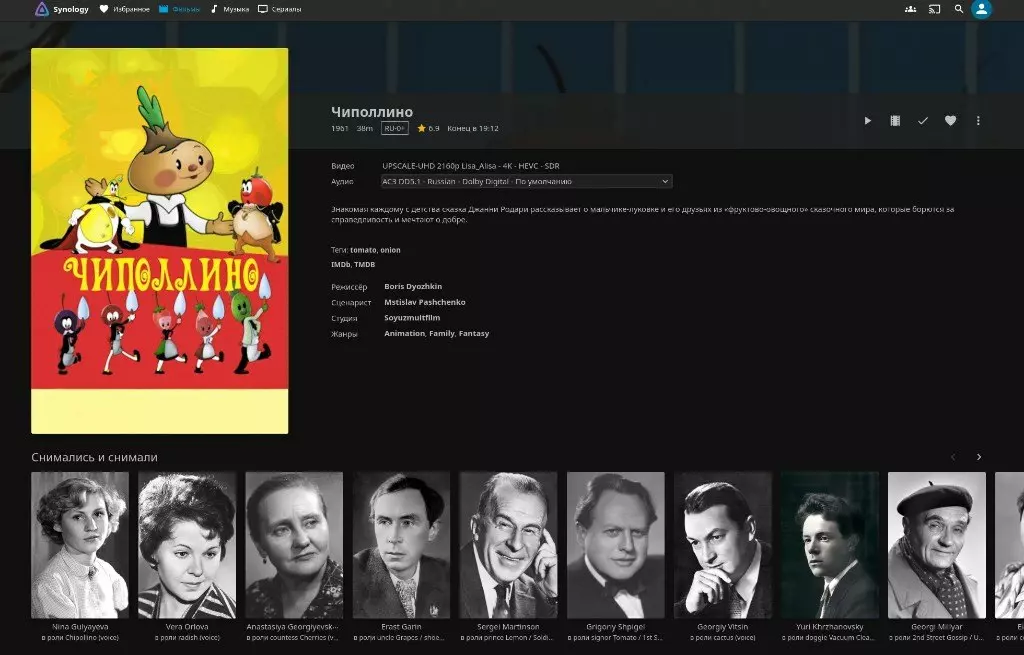1024x655 pixels.
Task: Open the Избранное favorites tab
Action: [125, 9]
